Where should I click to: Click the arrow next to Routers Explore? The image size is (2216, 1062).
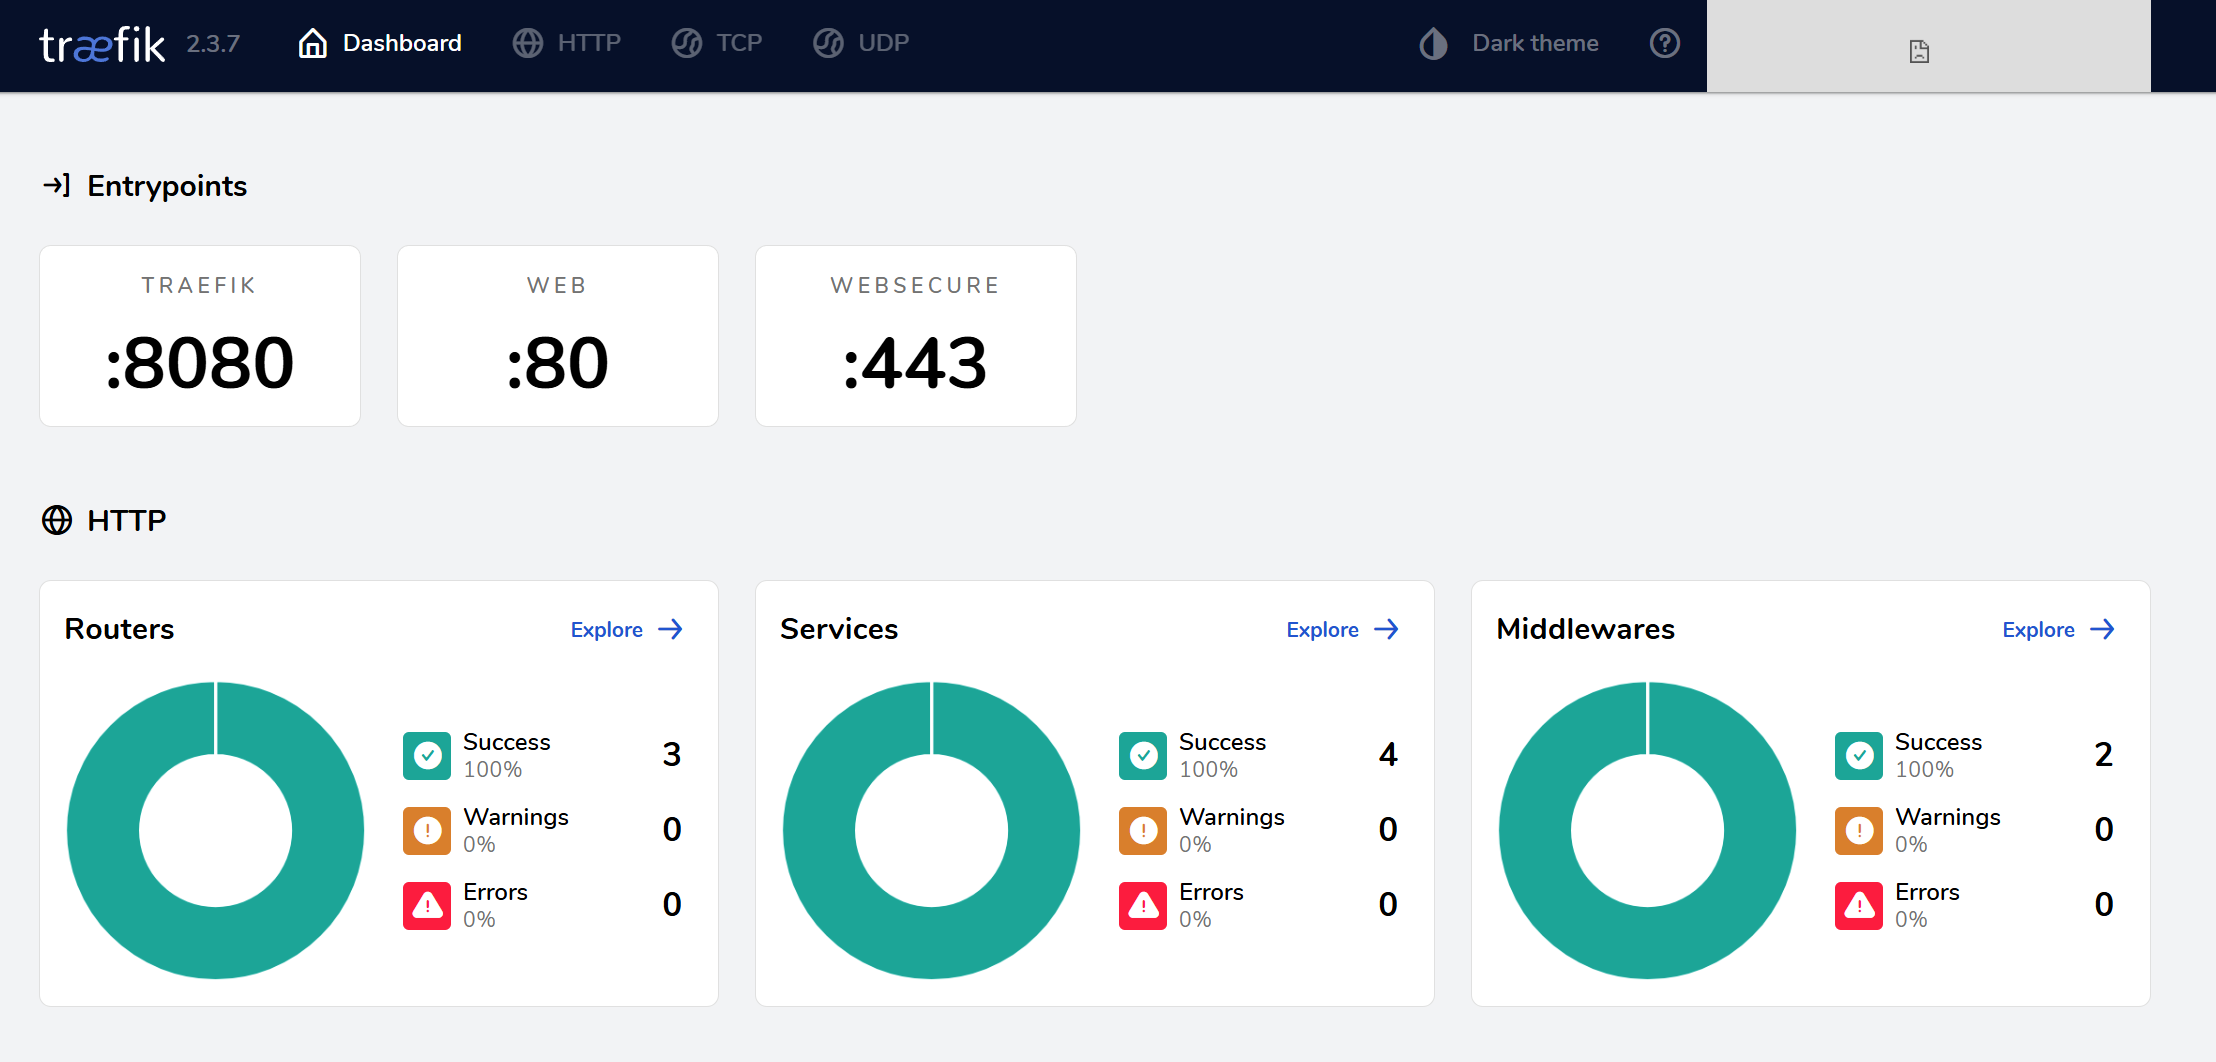click(671, 629)
